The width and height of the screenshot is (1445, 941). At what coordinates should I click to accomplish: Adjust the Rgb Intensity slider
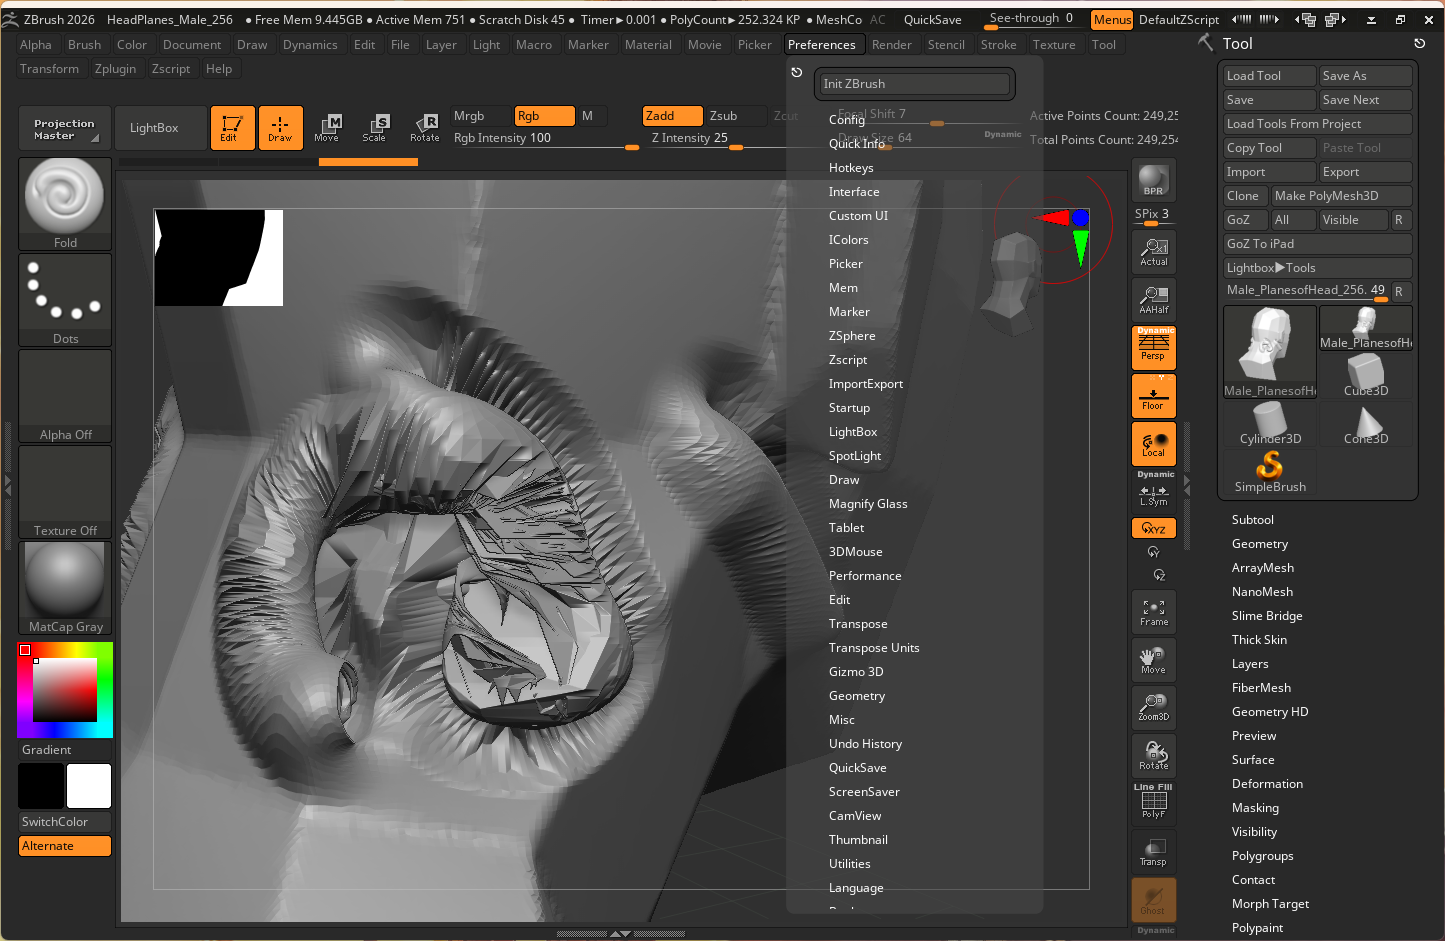[546, 140]
